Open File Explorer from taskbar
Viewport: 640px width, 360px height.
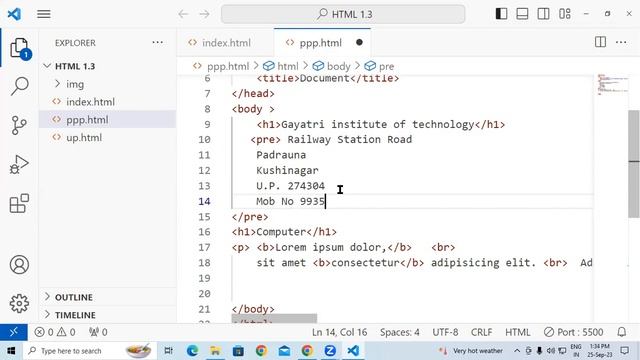215,351
